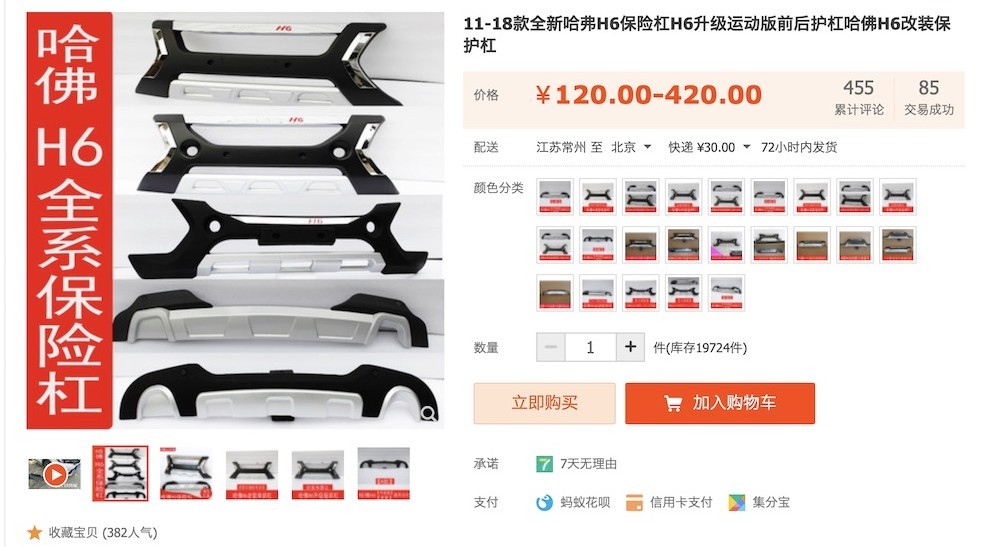The height and width of the screenshot is (547, 982).
Task: Click the star icon next to 收藏宝贝
Action: pos(34,533)
